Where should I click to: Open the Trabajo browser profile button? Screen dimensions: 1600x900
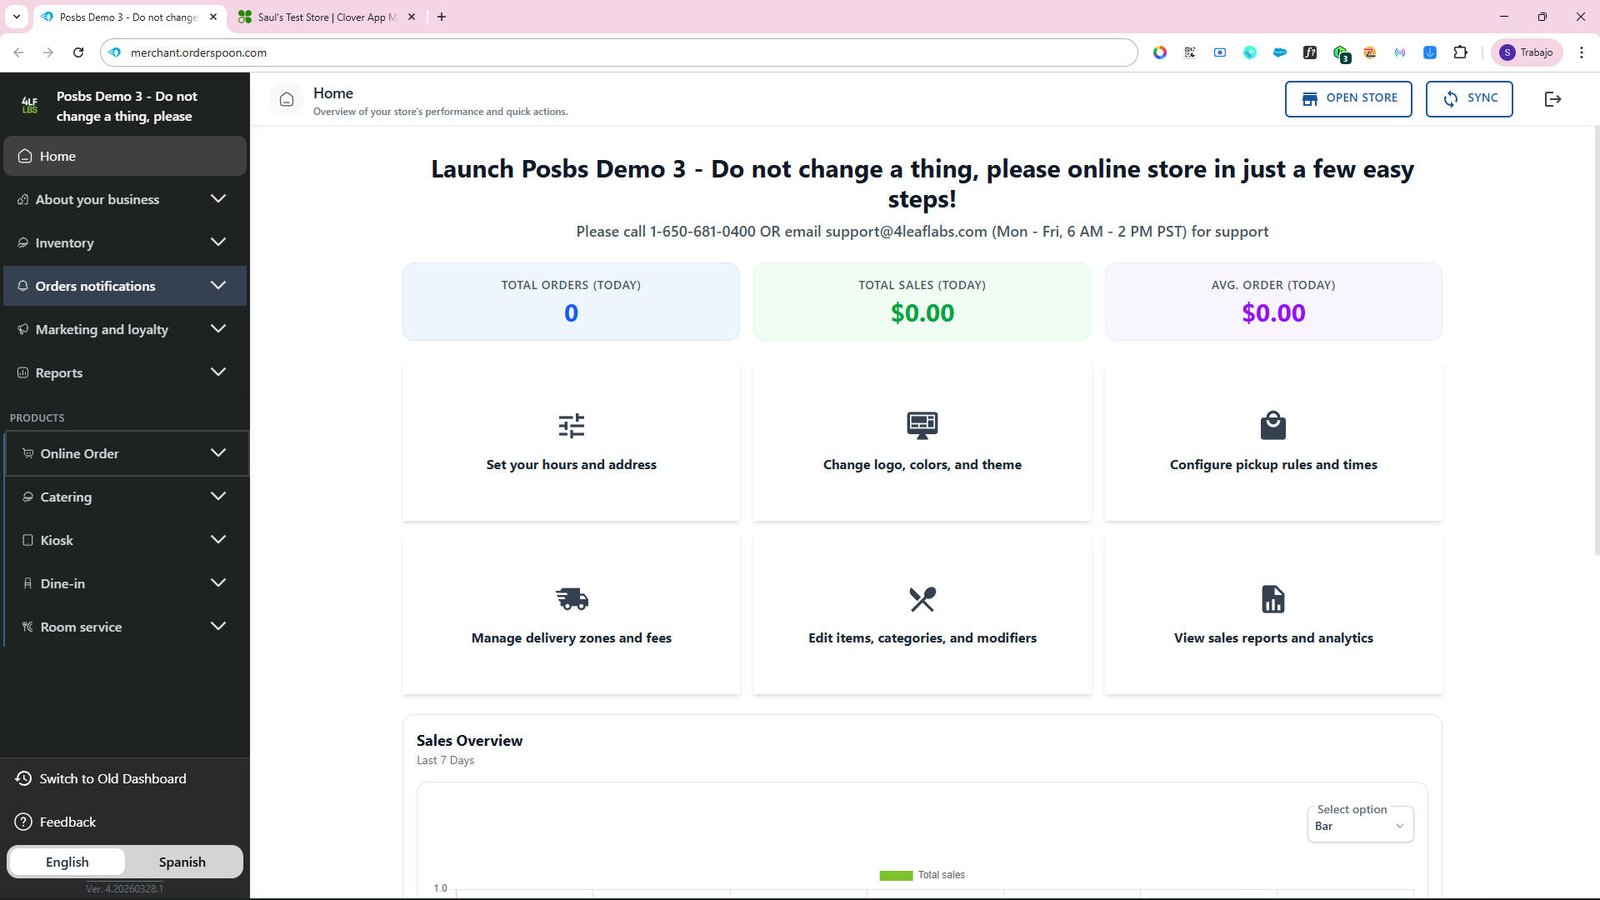pyautogui.click(x=1527, y=52)
